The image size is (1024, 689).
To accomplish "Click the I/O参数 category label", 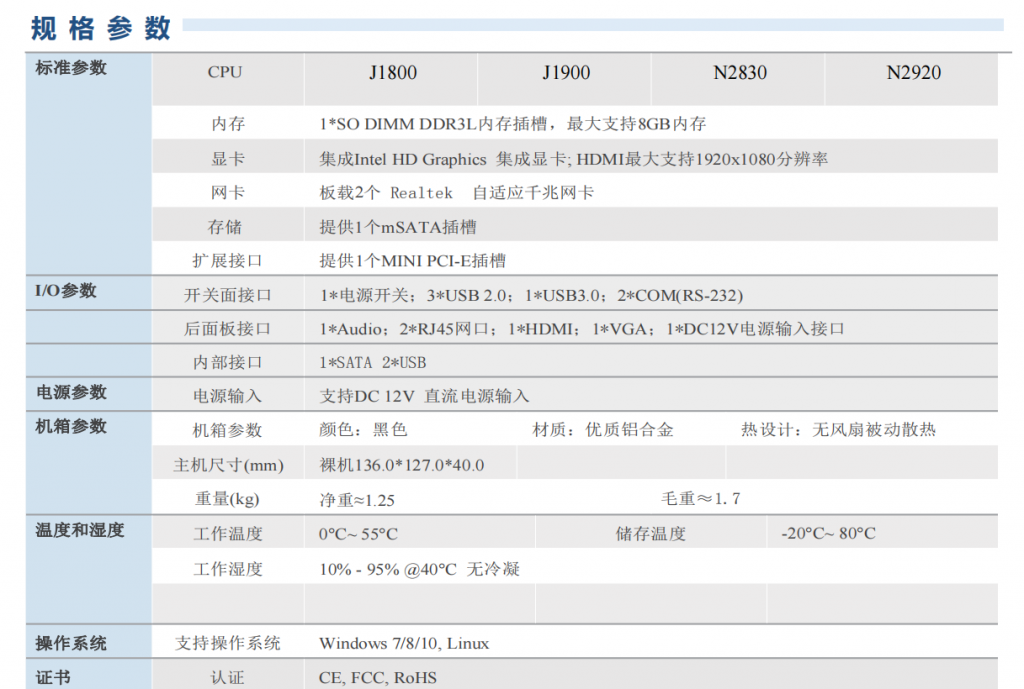I will coord(66,291).
